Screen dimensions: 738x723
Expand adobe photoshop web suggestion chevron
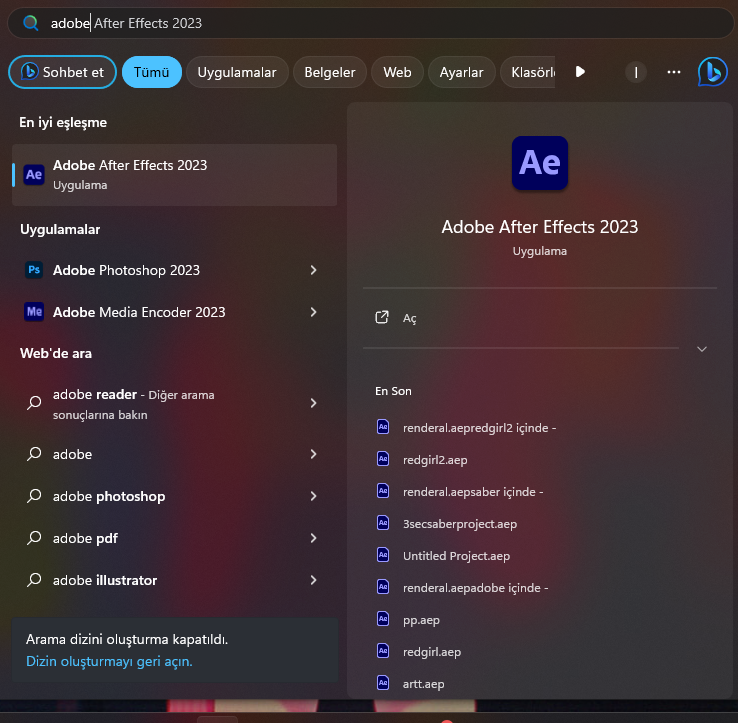(x=313, y=496)
